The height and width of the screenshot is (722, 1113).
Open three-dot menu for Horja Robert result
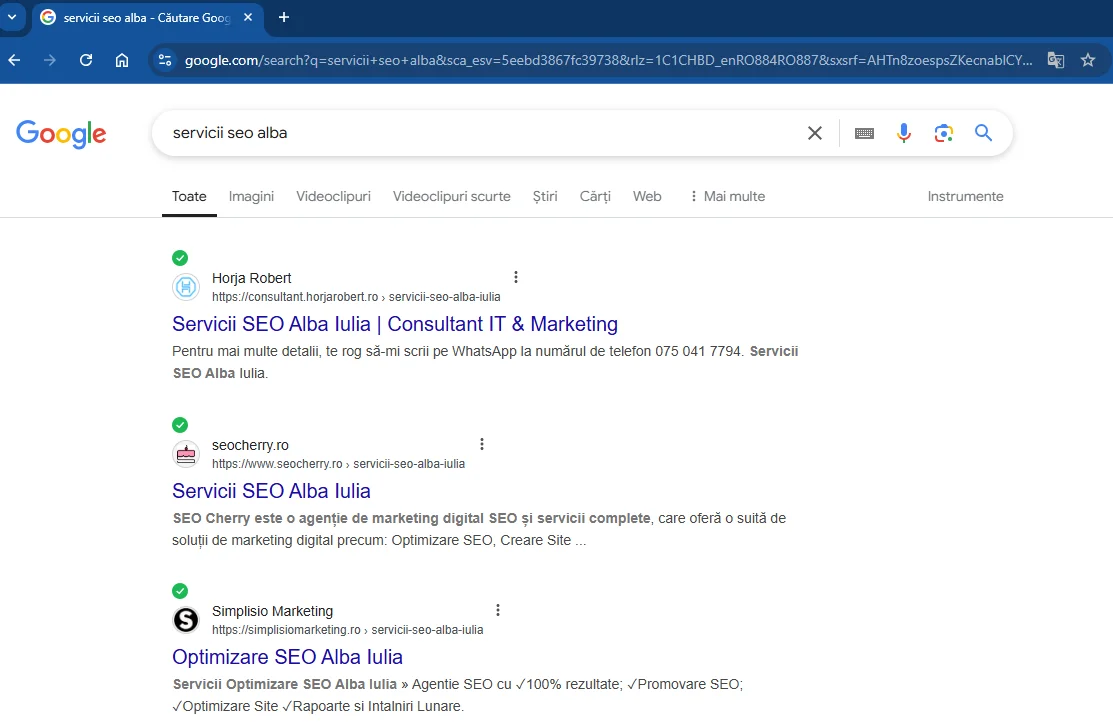[x=516, y=277]
